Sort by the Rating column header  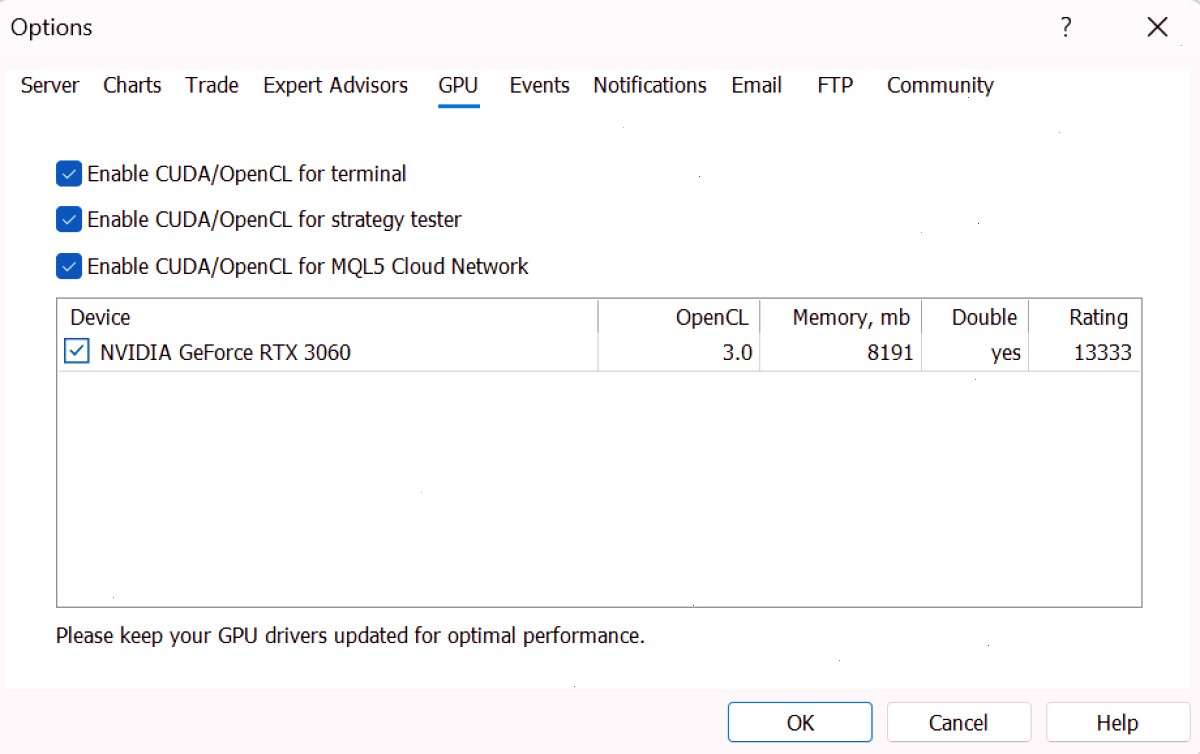tap(1085, 317)
